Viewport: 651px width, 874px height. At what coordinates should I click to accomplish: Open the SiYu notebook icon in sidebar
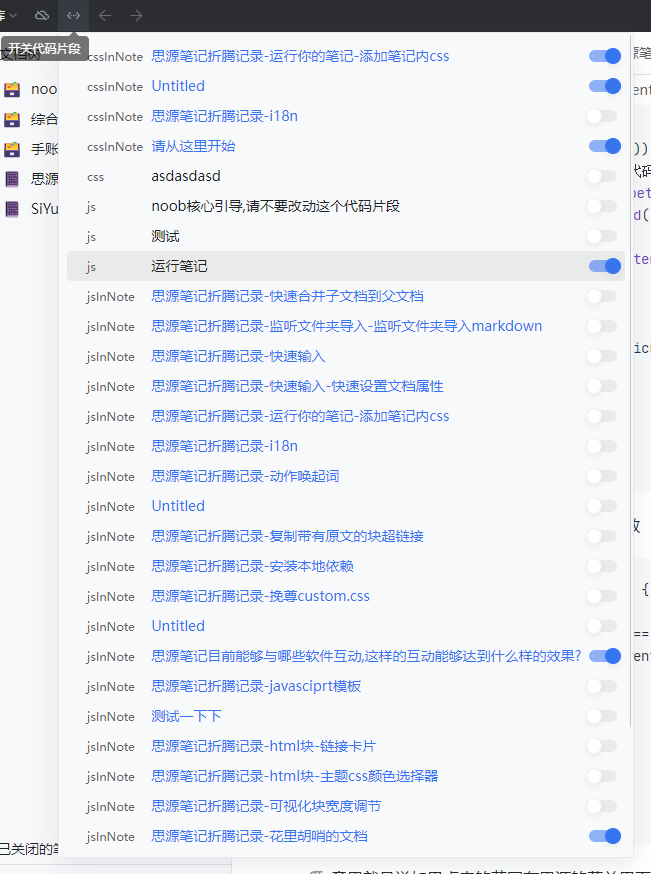click(x=12, y=208)
